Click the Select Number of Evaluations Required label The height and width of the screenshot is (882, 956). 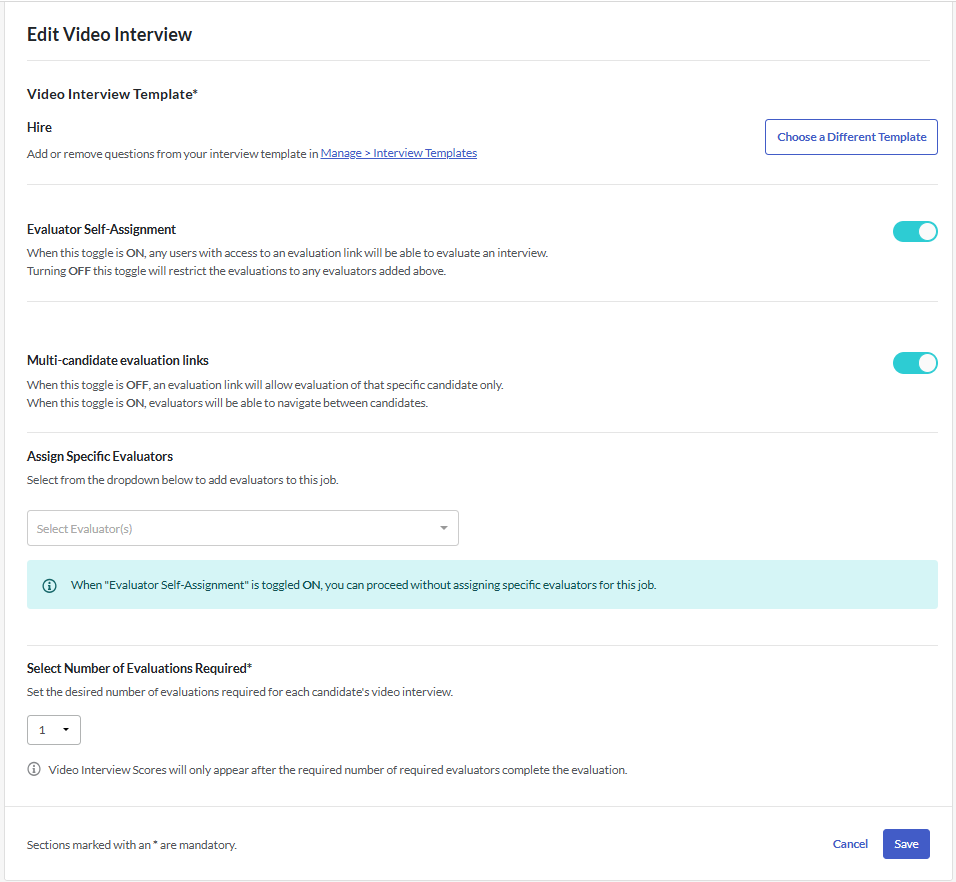click(x=139, y=668)
